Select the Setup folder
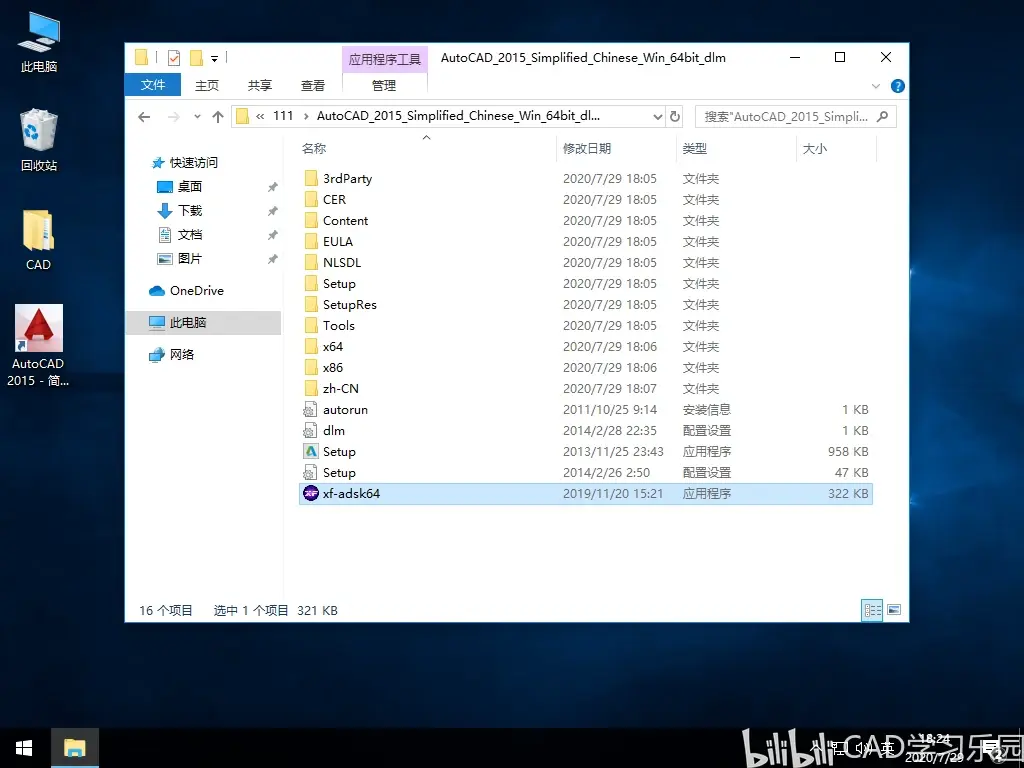The height and width of the screenshot is (768, 1024). click(585, 284)
